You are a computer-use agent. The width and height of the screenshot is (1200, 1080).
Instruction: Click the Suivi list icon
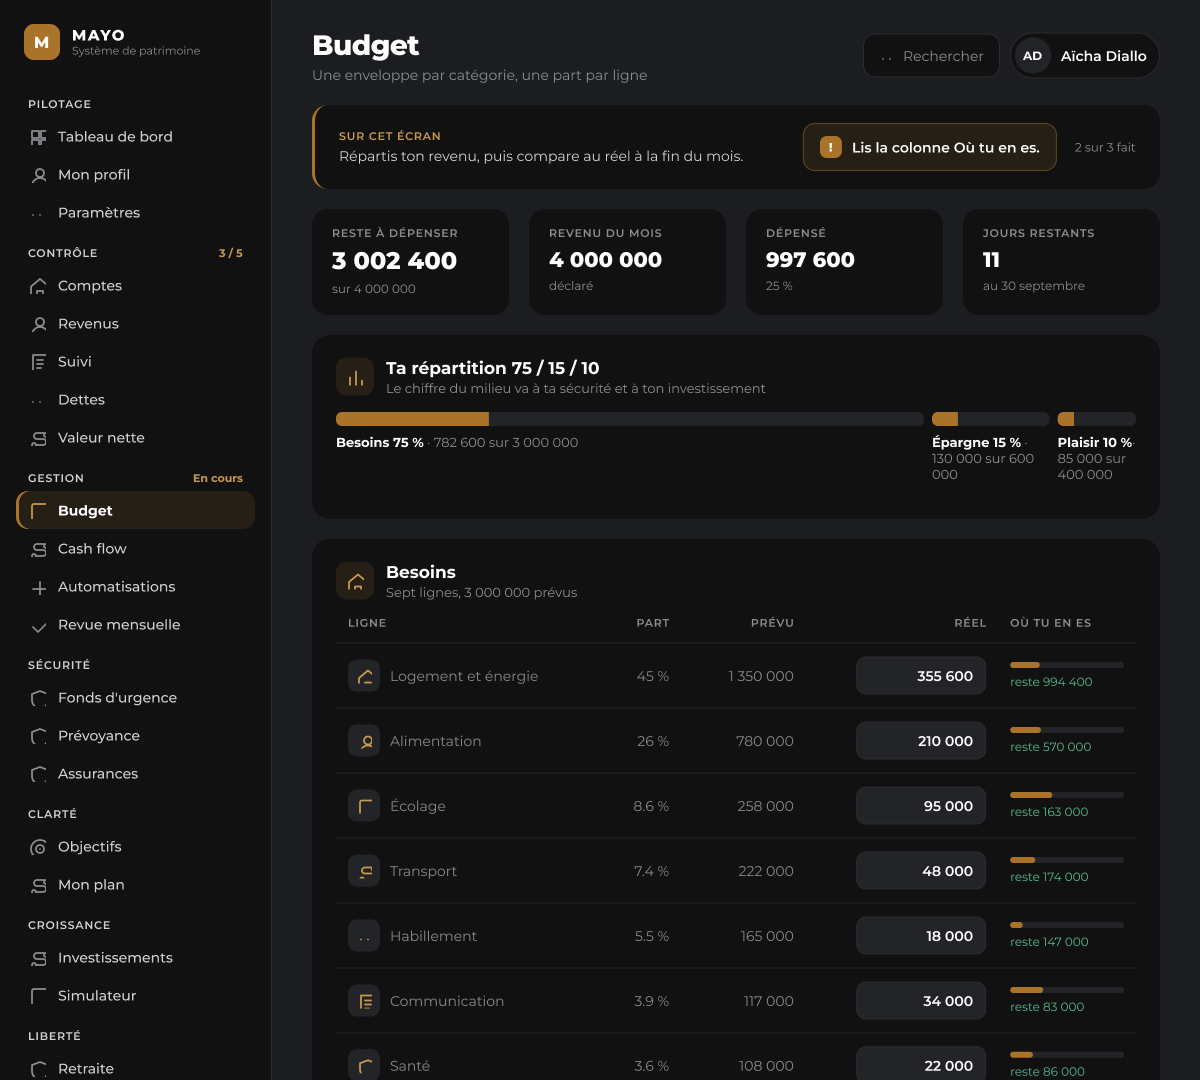click(39, 362)
